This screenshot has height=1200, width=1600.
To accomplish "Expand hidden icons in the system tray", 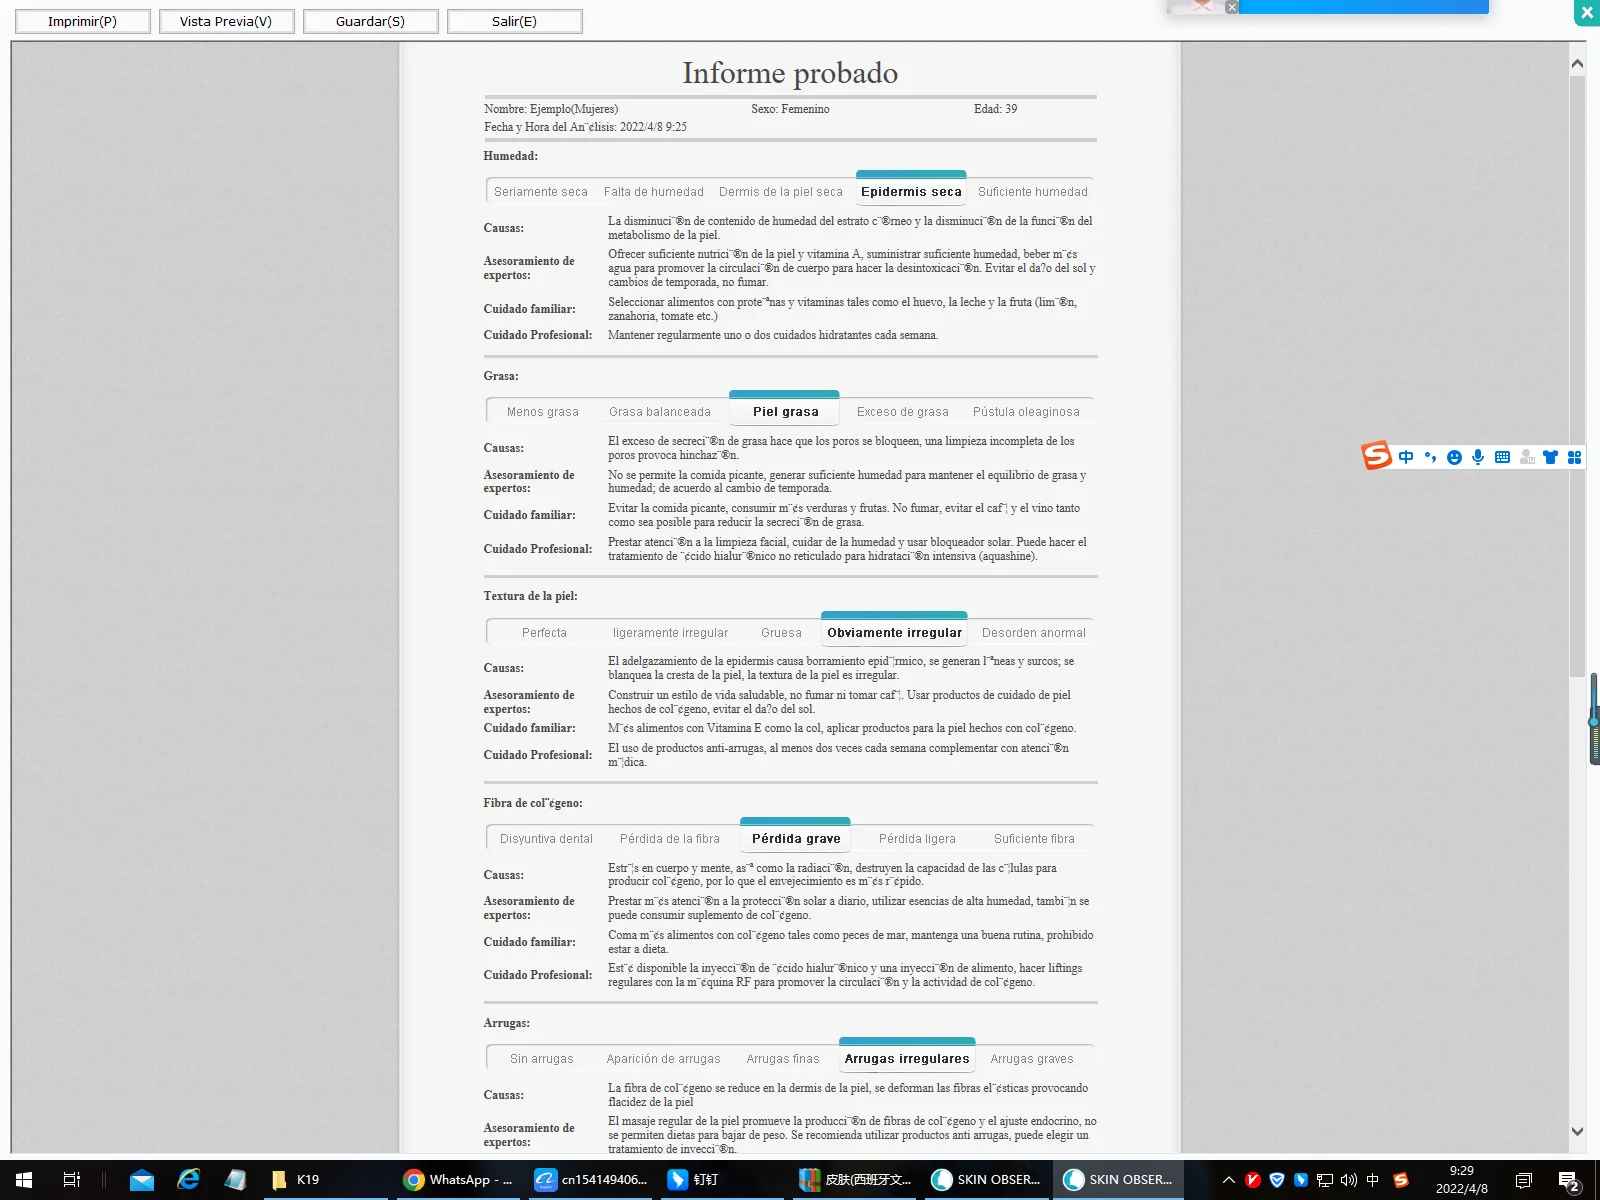I will (1230, 1180).
